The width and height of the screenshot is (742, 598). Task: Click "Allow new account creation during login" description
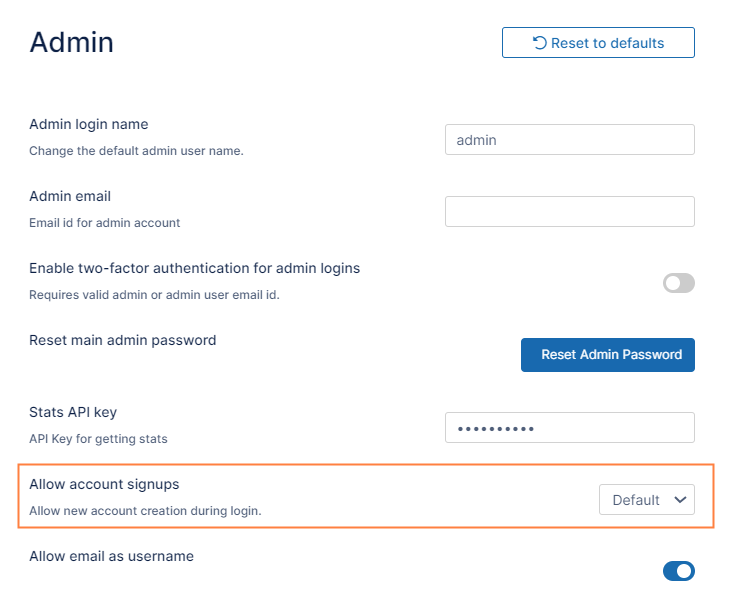[145, 511]
